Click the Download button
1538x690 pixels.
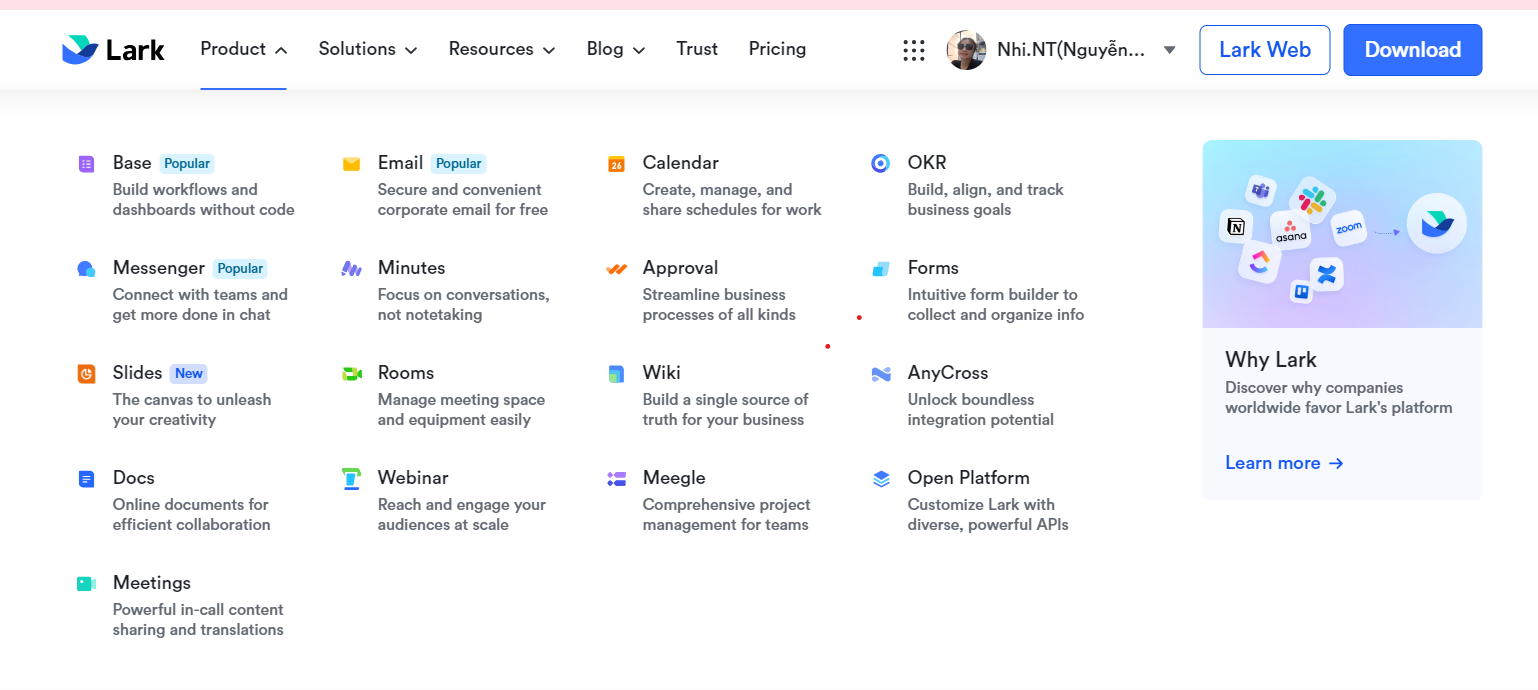(1413, 50)
